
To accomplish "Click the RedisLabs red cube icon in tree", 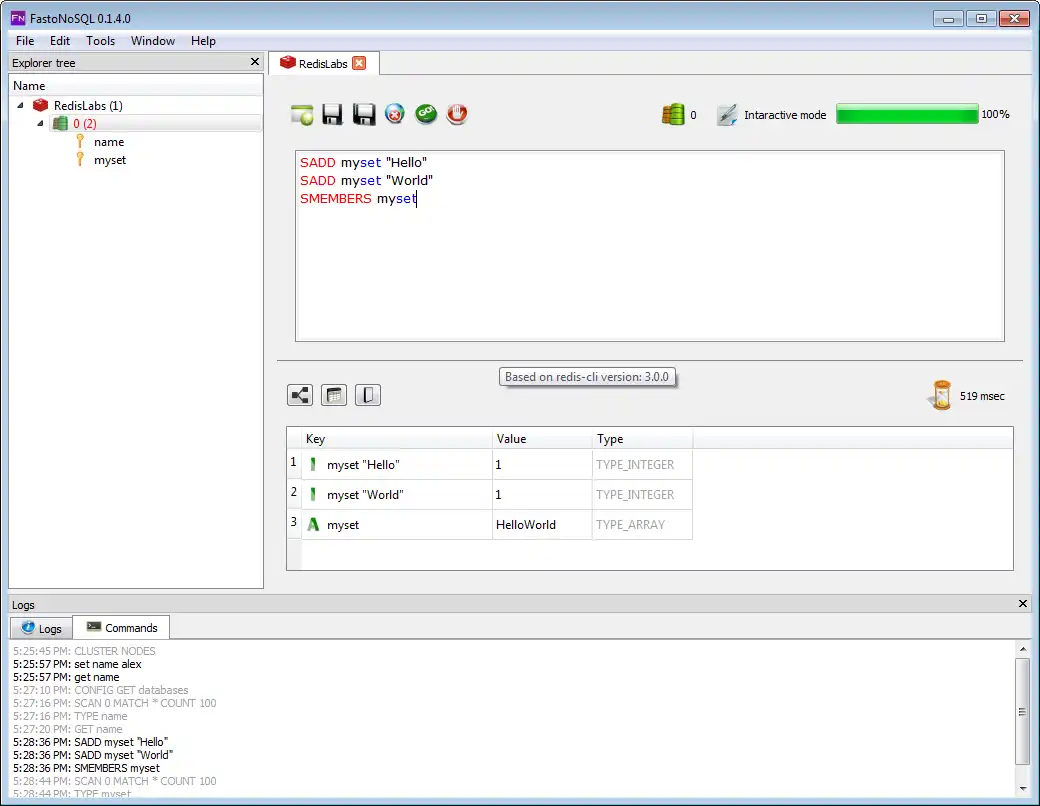I will (40, 105).
